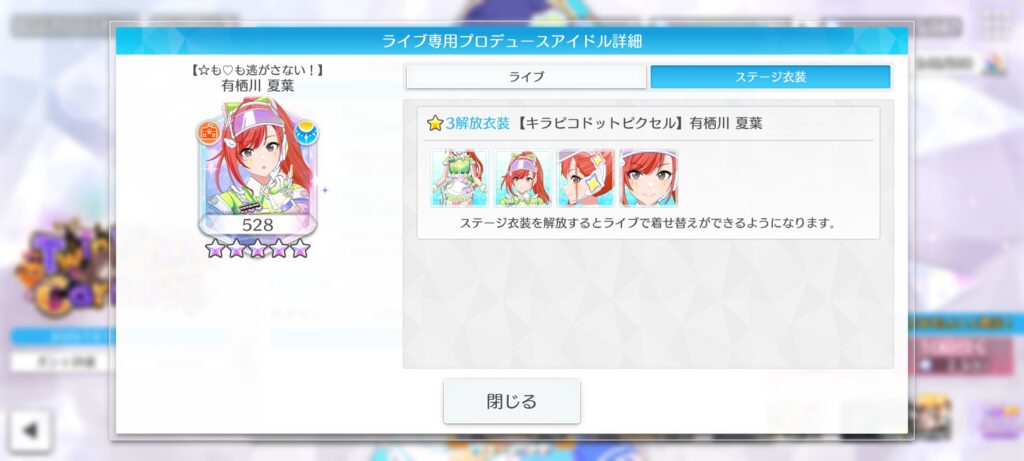Close the dialog with 閉じる button
1024x461 pixels.
pos(512,401)
